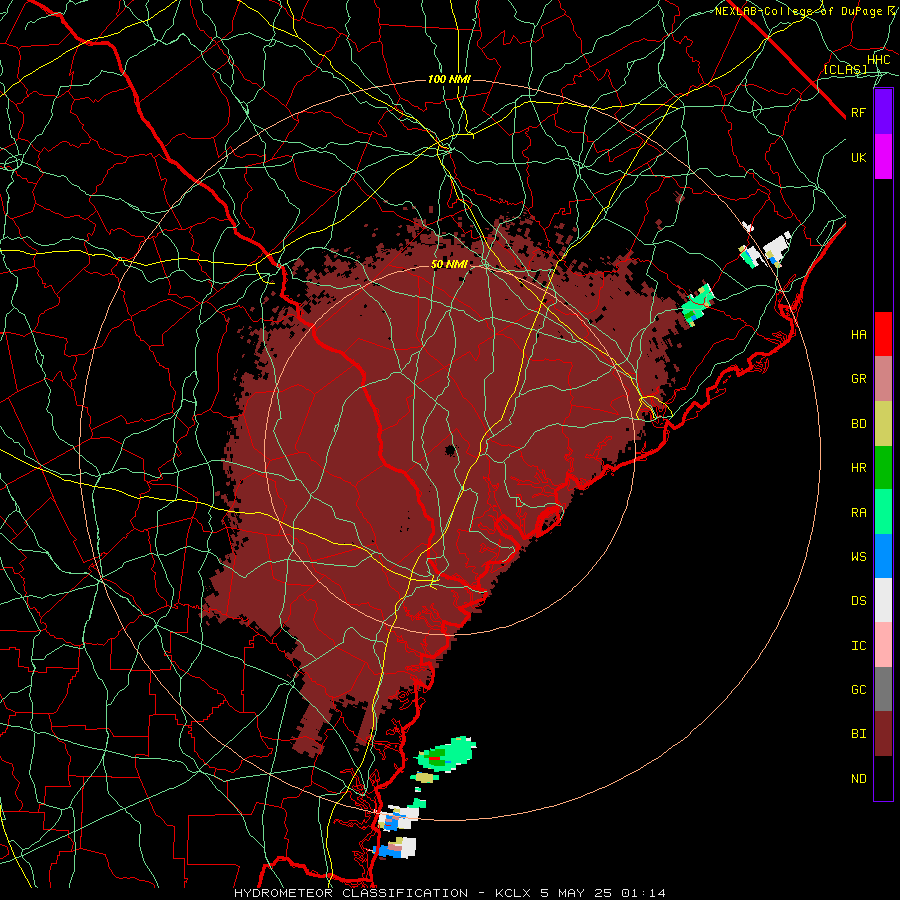Image resolution: width=900 pixels, height=900 pixels.
Task: Click the UK legend label
Action: point(858,157)
